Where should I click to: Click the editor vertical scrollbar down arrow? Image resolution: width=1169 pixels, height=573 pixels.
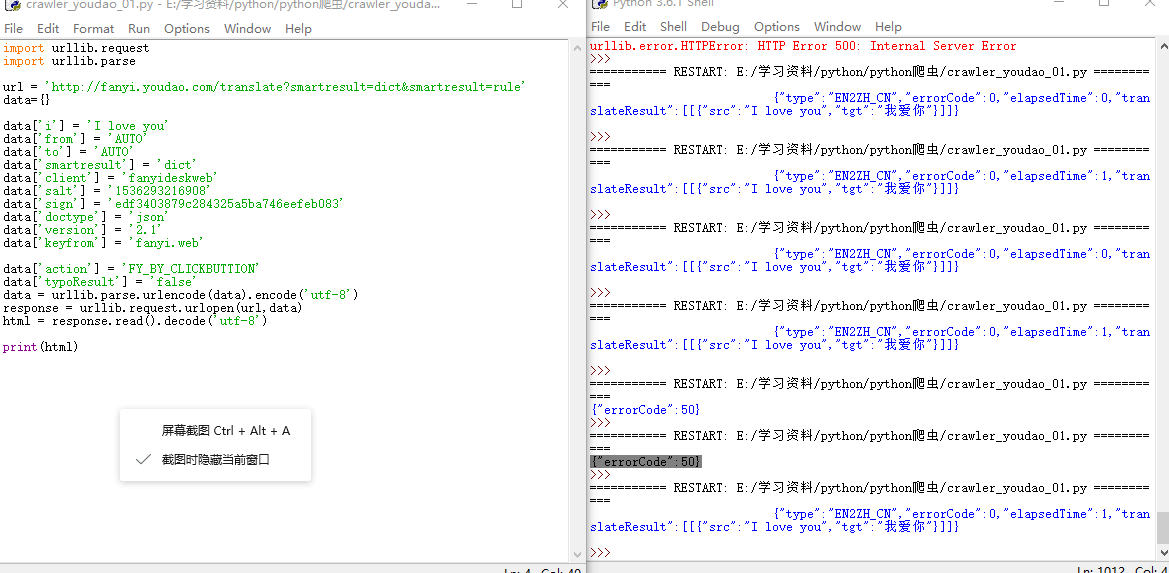(x=576, y=553)
